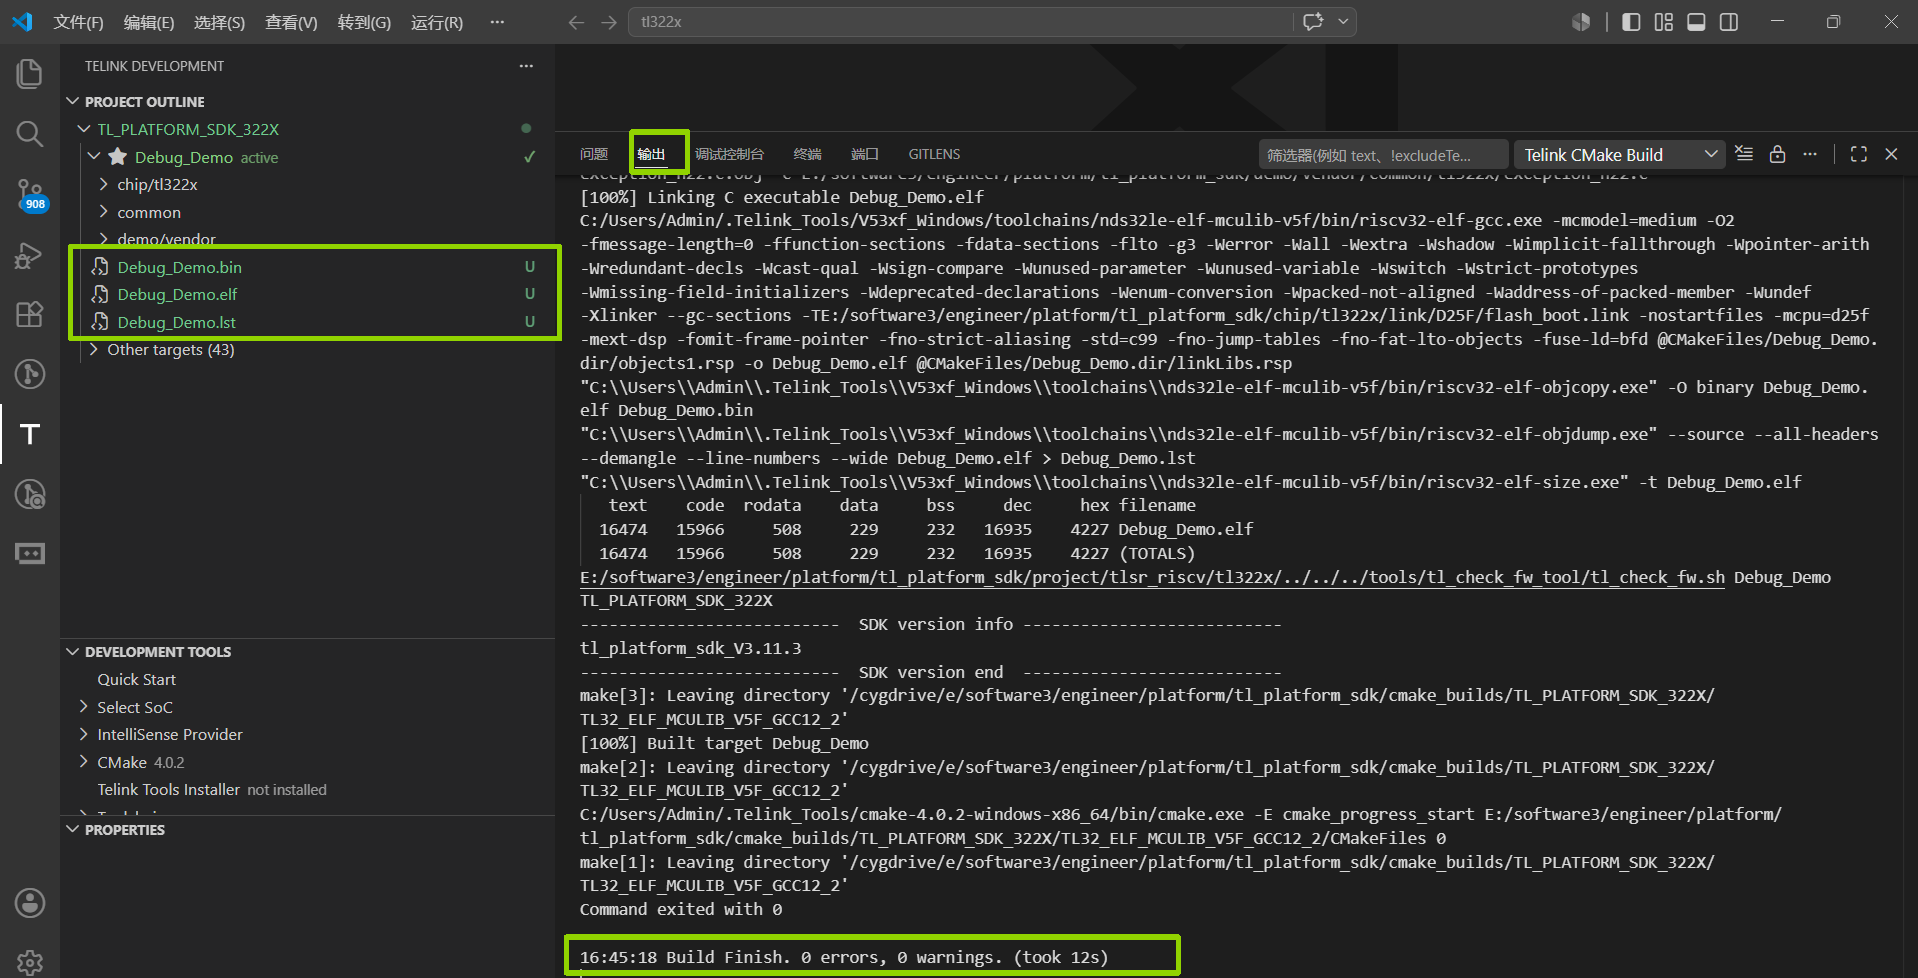1918x978 pixels.
Task: Switch to the 终端 tab
Action: [807, 154]
